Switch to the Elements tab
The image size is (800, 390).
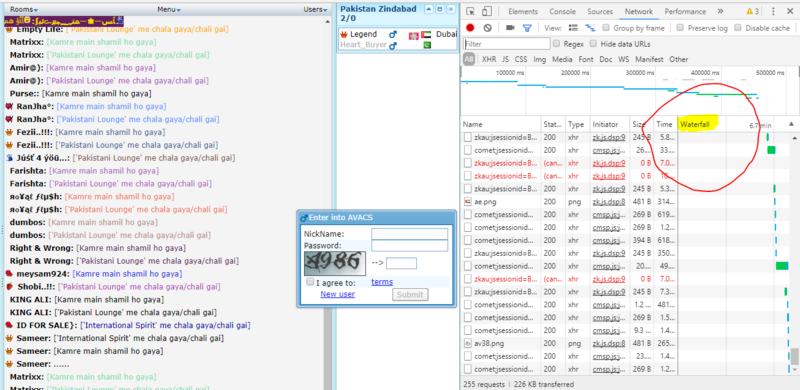pos(523,11)
